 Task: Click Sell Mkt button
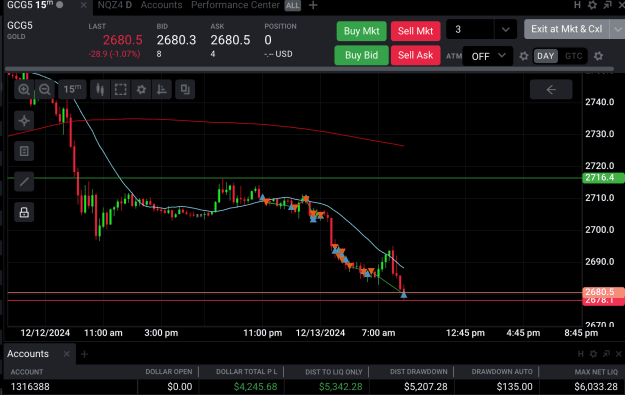click(415, 31)
